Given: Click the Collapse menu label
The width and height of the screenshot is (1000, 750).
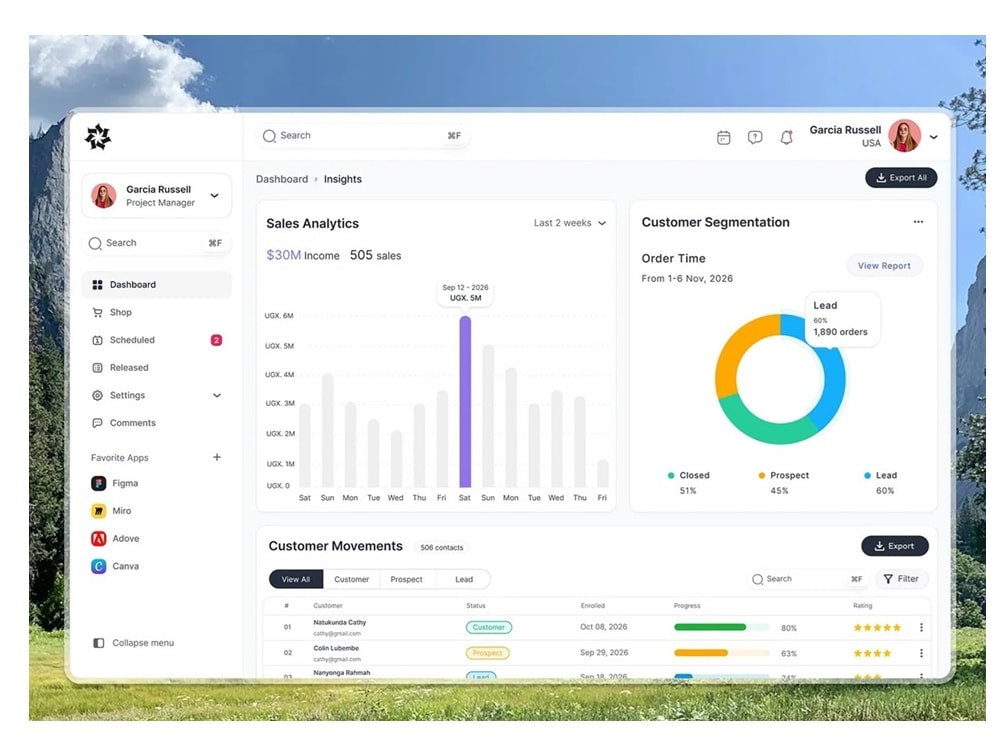Looking at the screenshot, I should click(143, 643).
